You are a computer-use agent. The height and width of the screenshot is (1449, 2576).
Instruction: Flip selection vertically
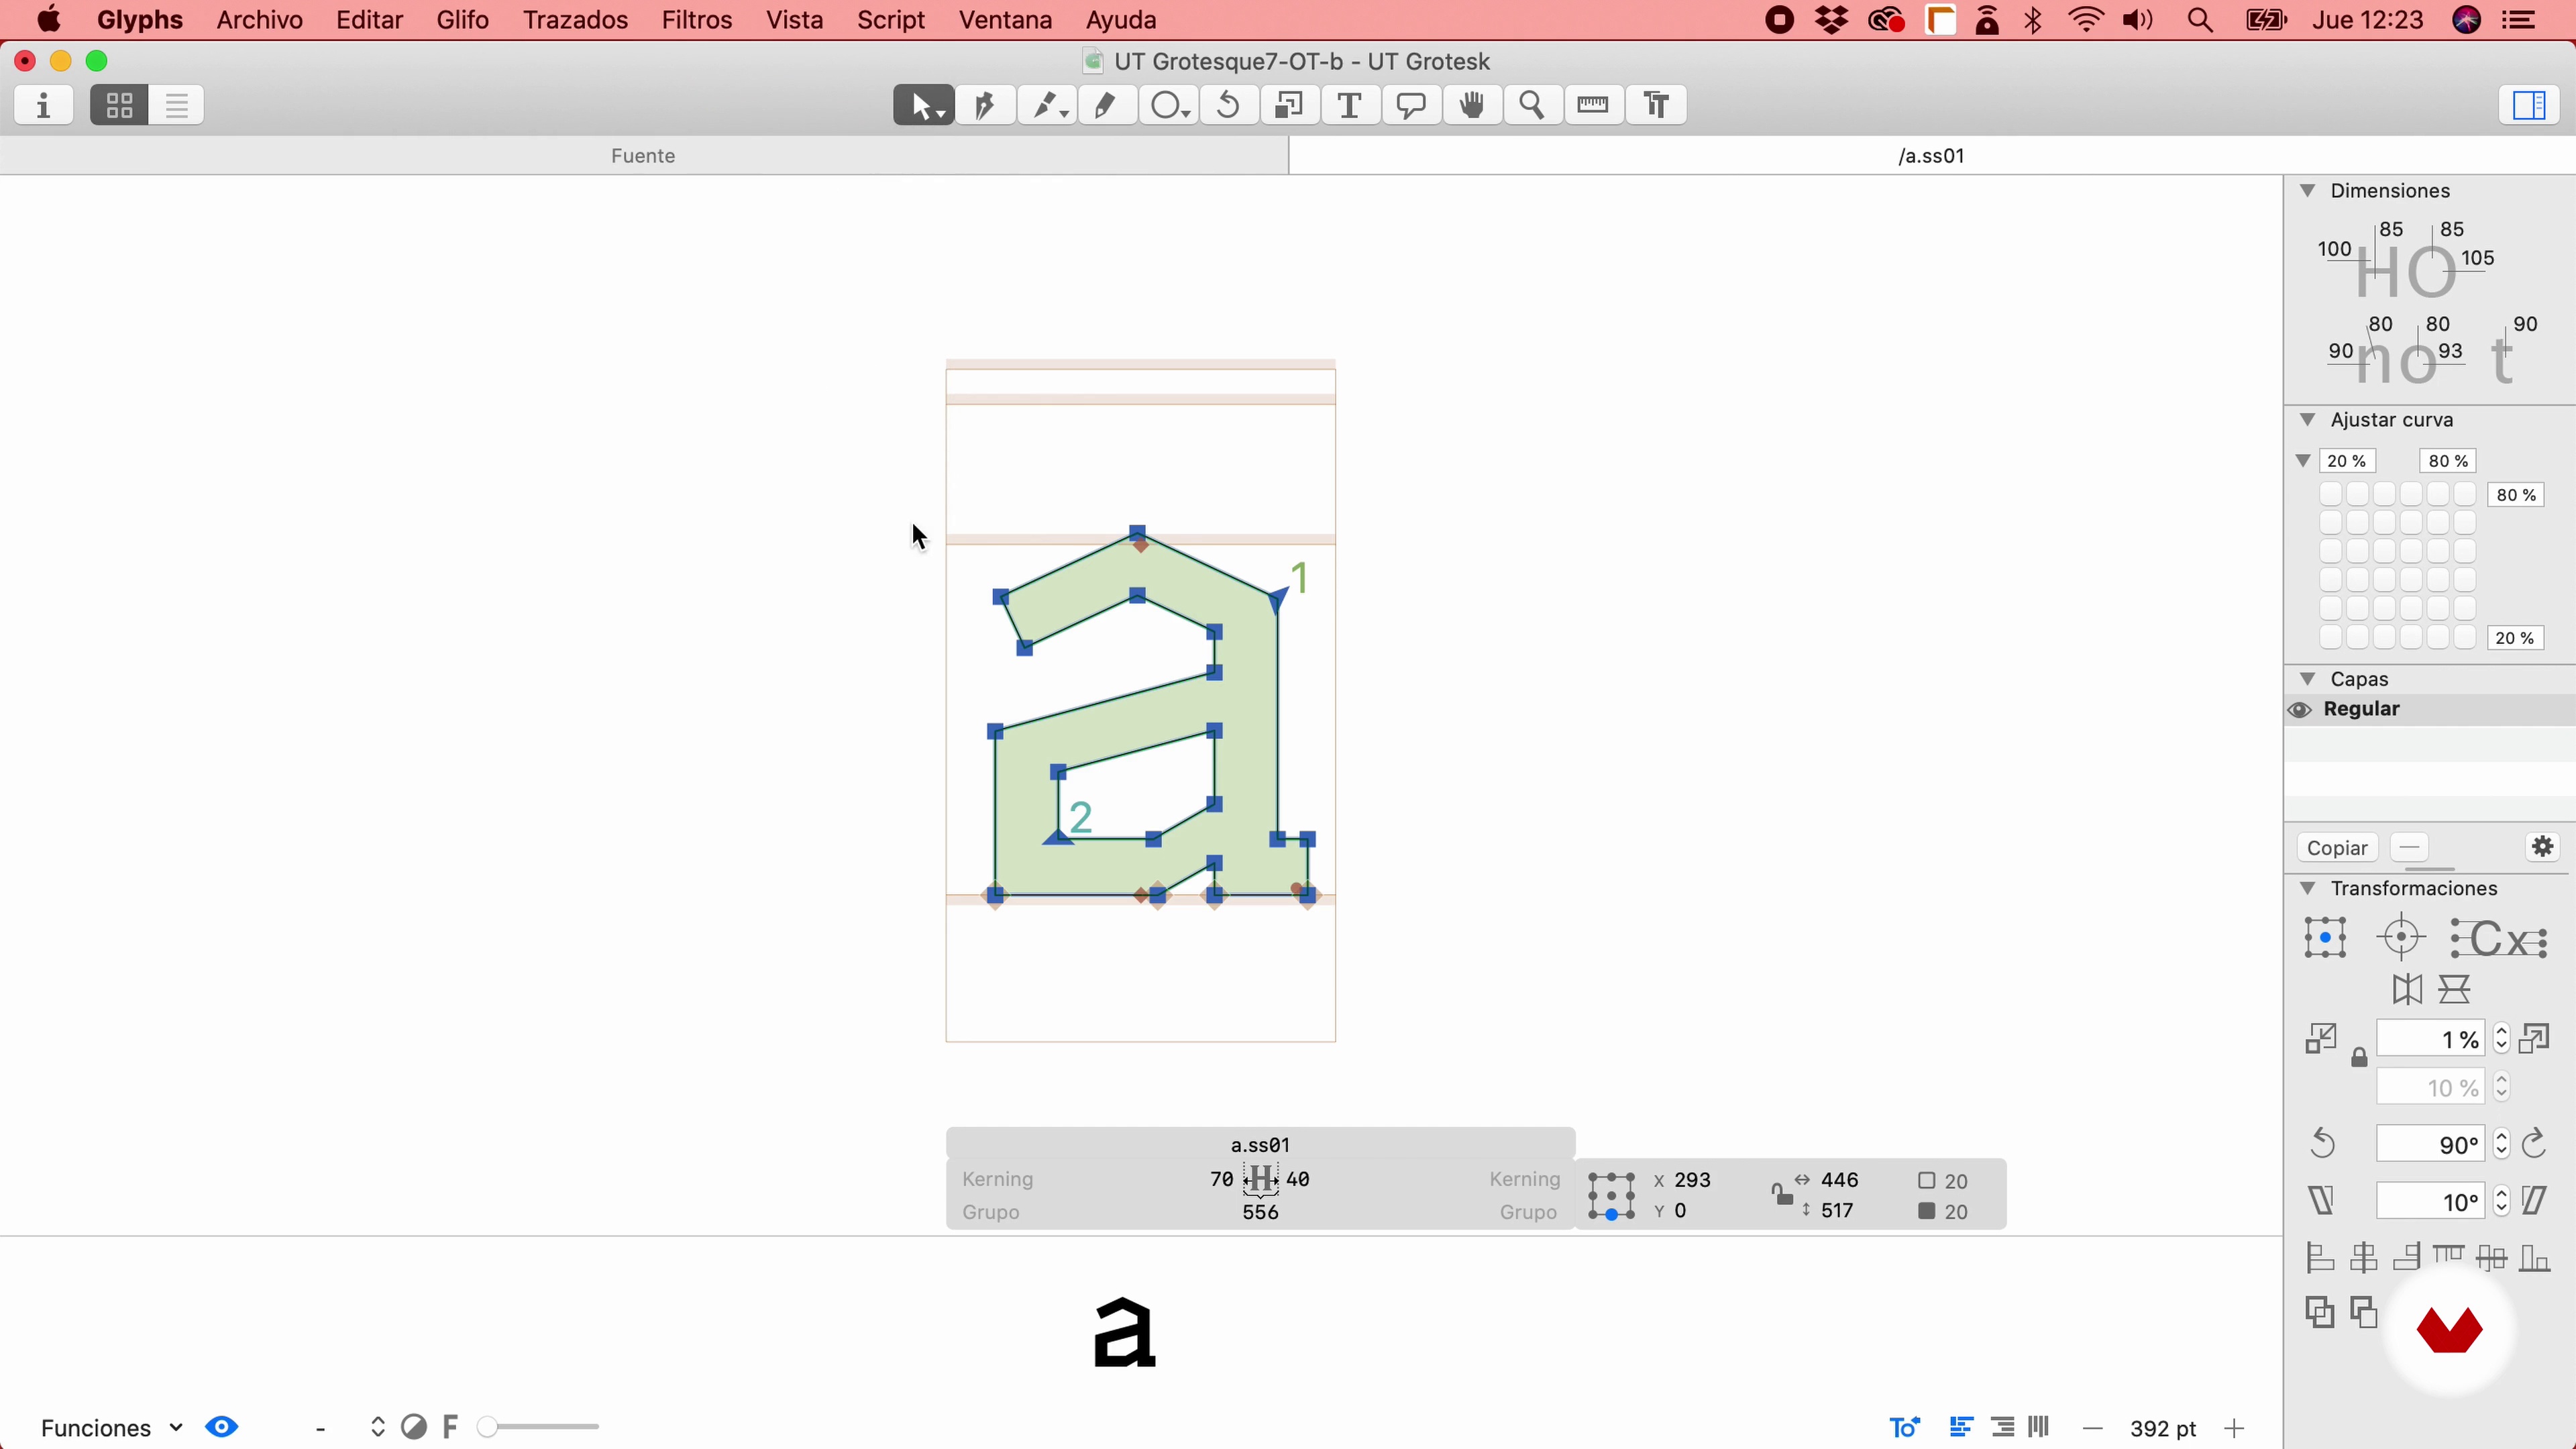point(2455,990)
